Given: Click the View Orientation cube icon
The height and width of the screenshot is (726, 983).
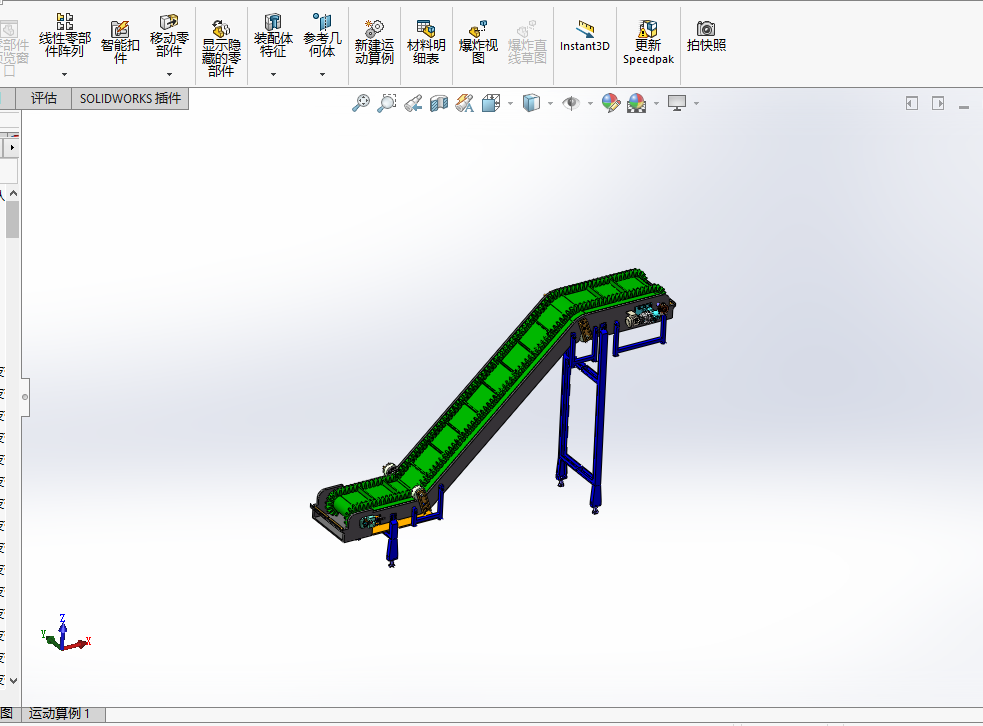Looking at the screenshot, I should click(x=491, y=103).
